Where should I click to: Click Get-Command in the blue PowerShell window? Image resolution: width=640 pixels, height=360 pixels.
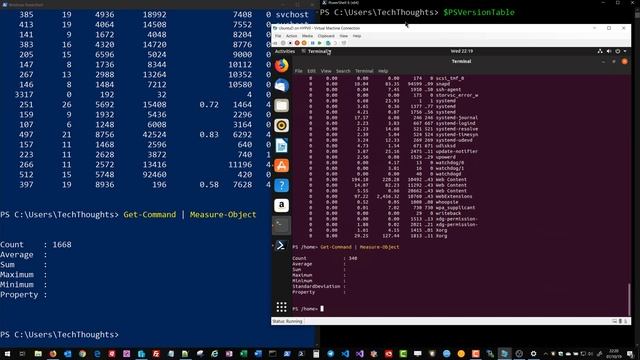click(150, 215)
